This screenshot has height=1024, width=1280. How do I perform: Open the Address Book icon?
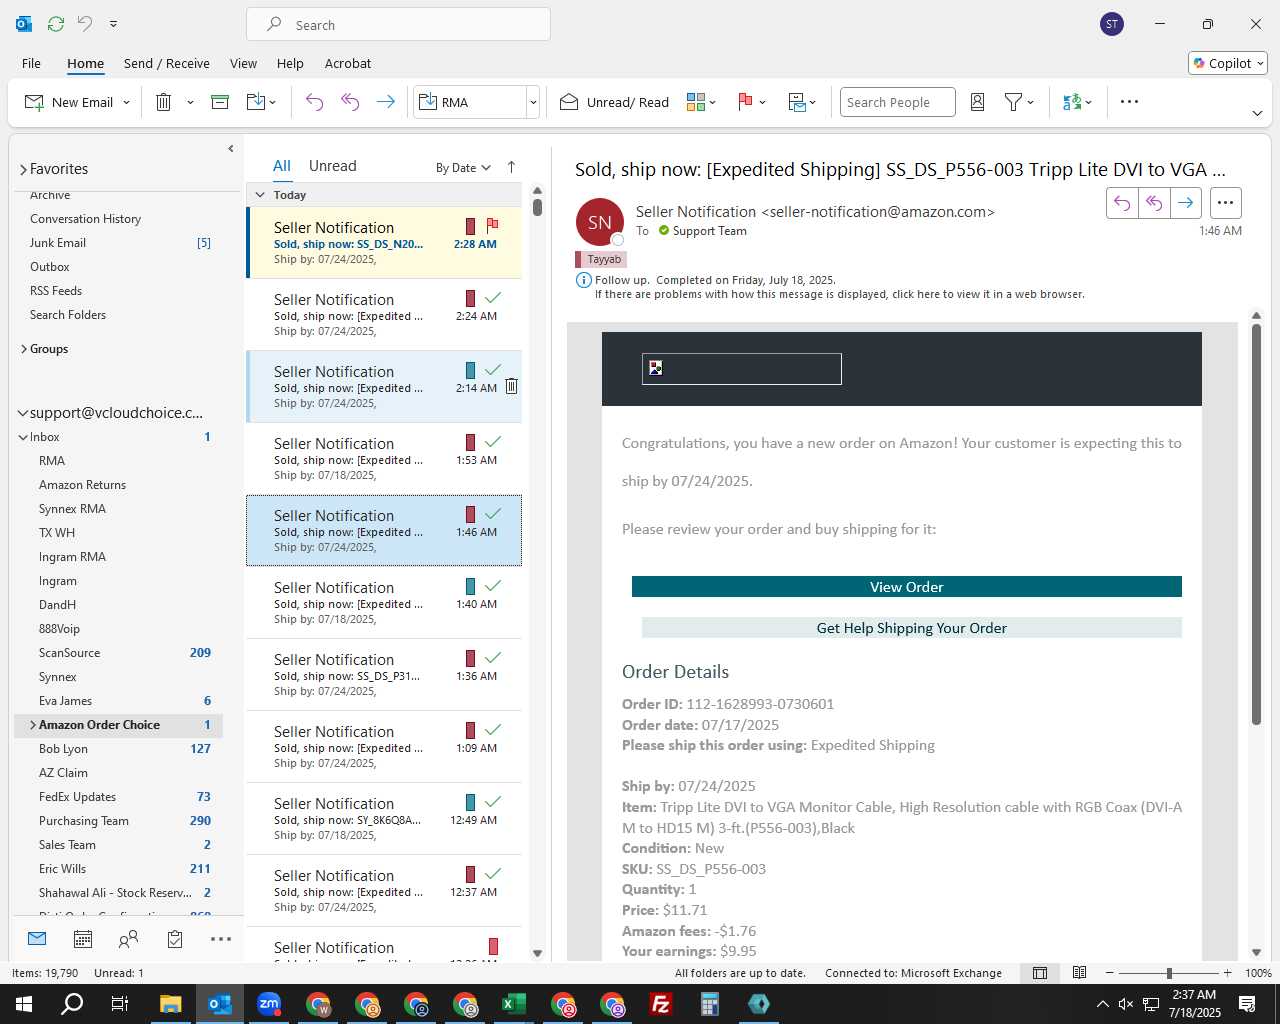978,102
